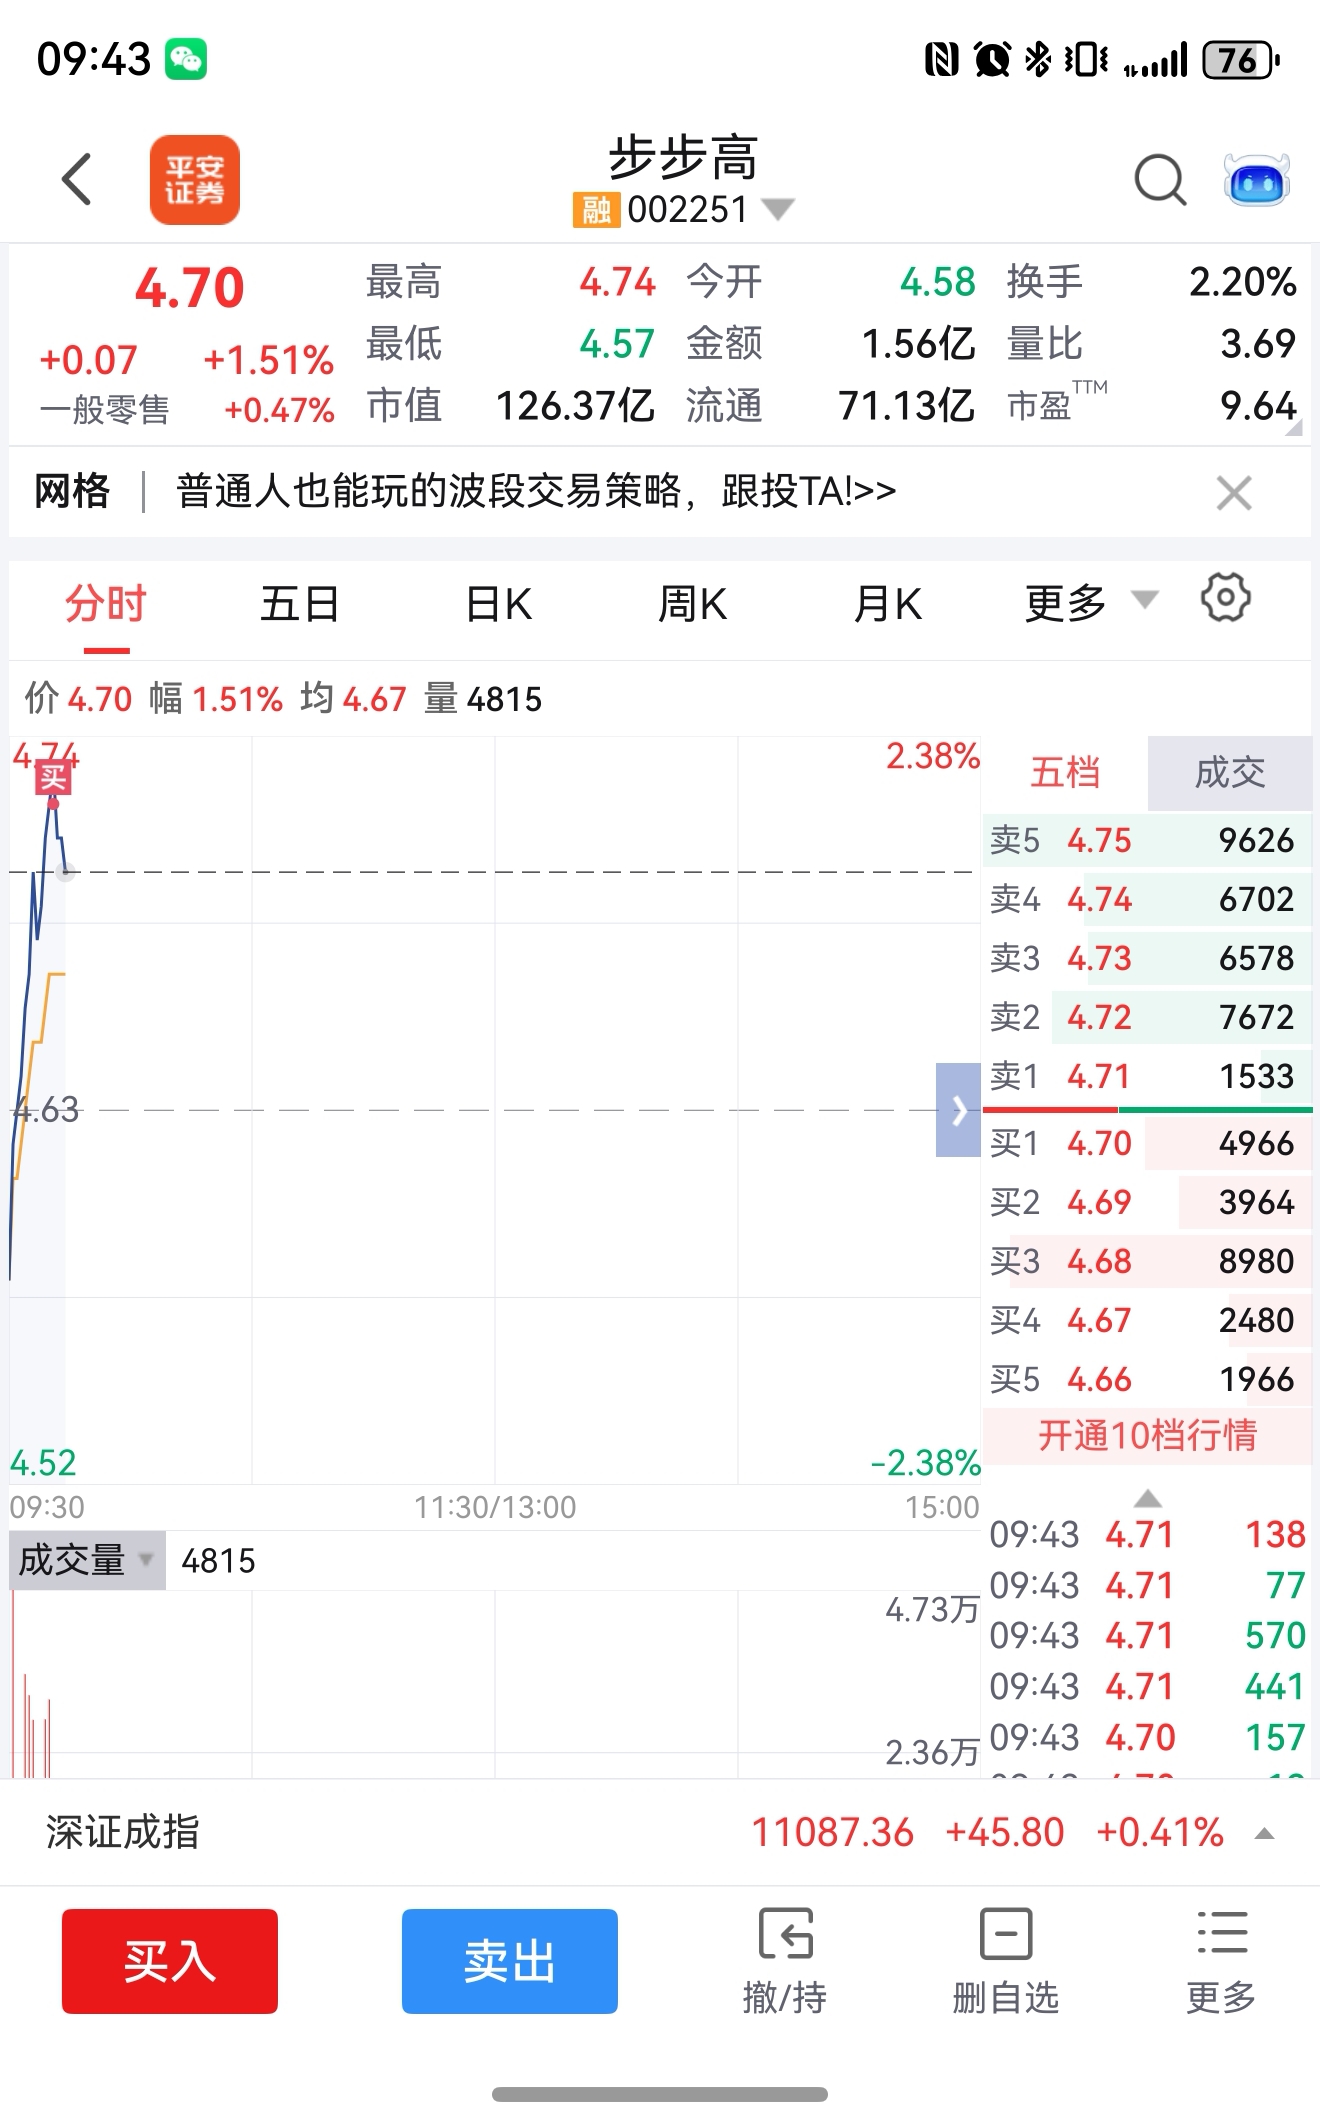Image resolution: width=1320 pixels, height=2120 pixels.
Task: Tap the WeChat notification icon in status bar
Action: [x=186, y=59]
